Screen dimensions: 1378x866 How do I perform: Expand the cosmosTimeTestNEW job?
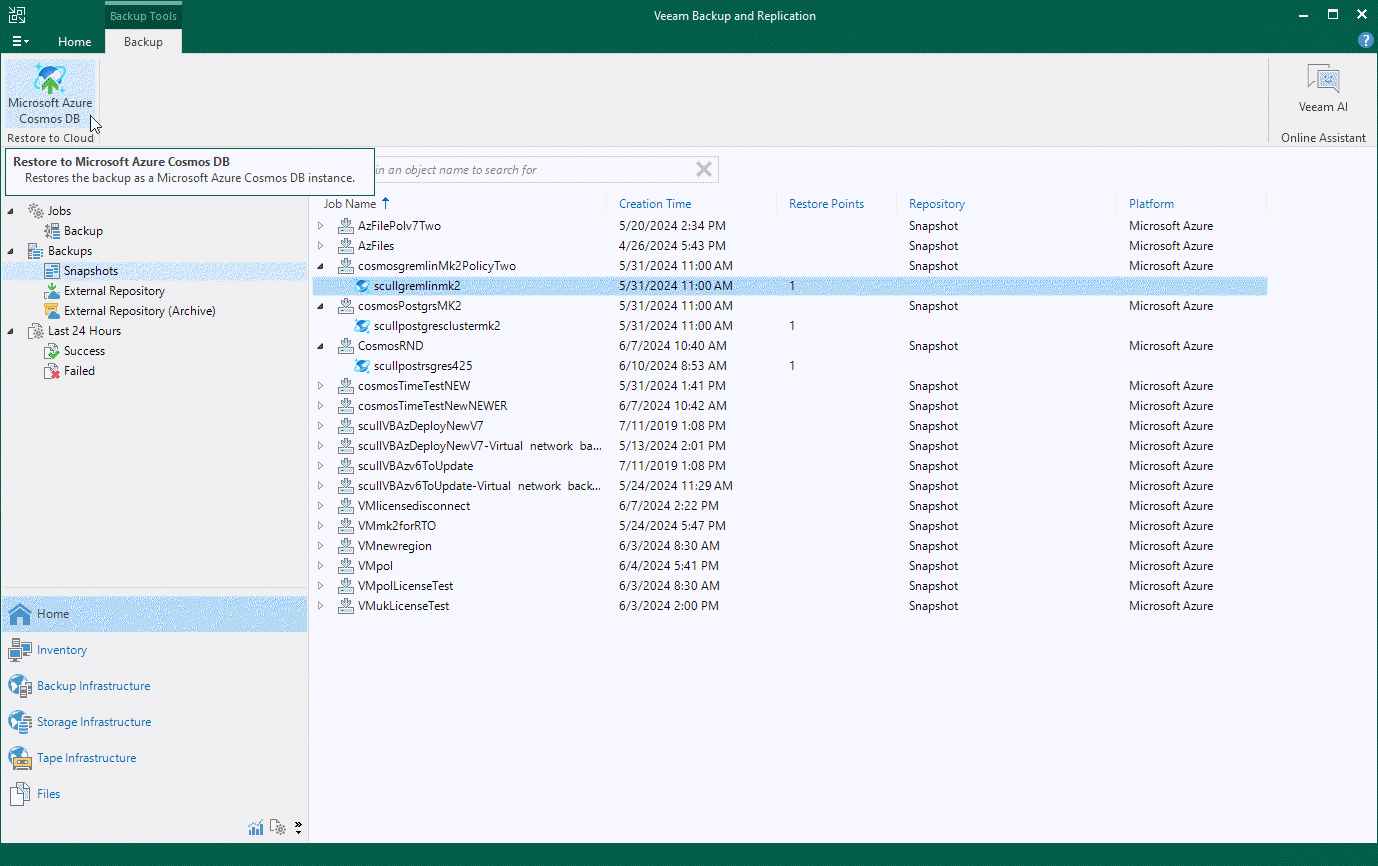click(321, 386)
